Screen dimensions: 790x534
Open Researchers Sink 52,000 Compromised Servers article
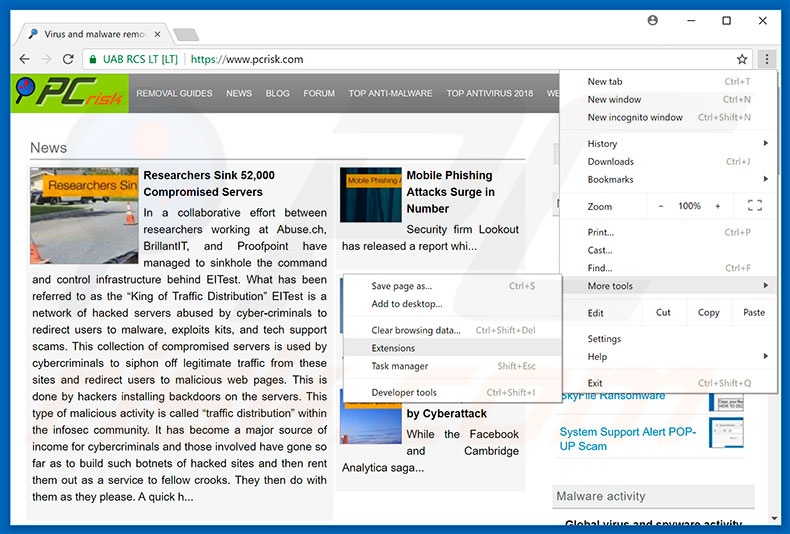(x=209, y=183)
